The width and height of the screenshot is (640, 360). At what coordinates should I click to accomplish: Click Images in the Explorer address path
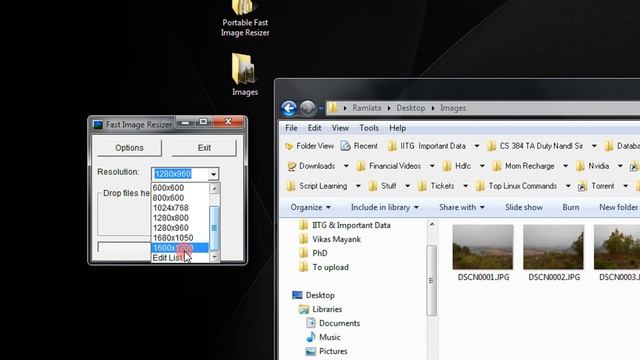point(453,108)
